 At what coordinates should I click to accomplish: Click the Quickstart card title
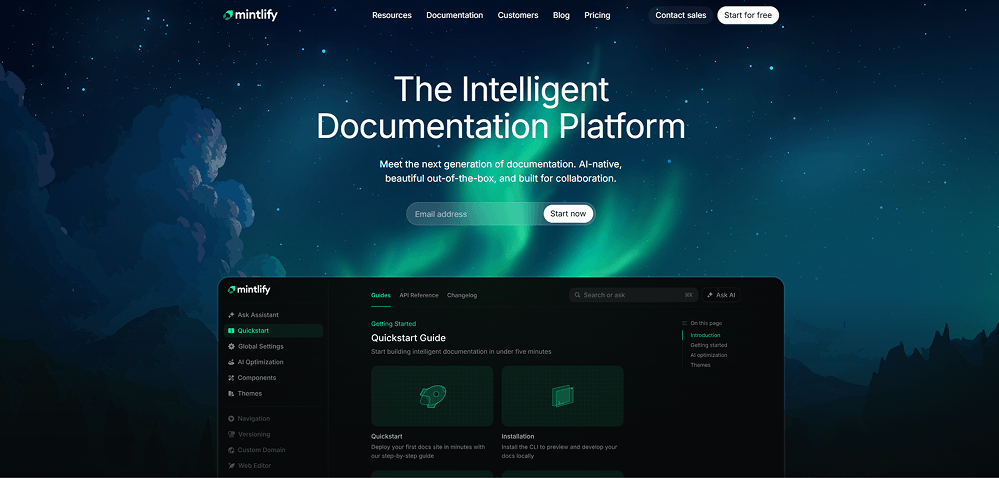point(387,437)
